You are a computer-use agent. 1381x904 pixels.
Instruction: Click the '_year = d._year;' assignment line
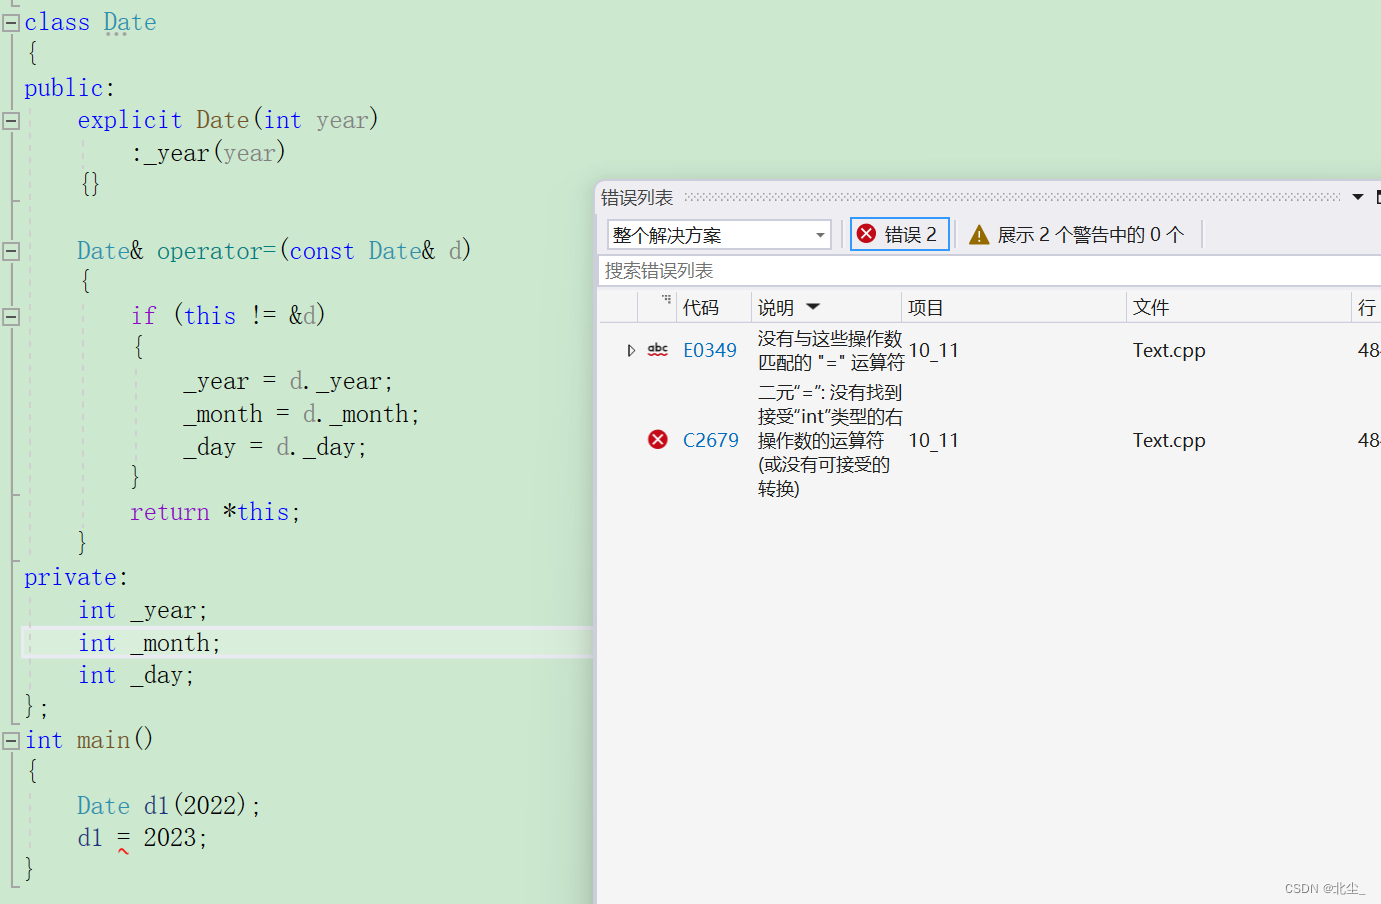coord(288,381)
